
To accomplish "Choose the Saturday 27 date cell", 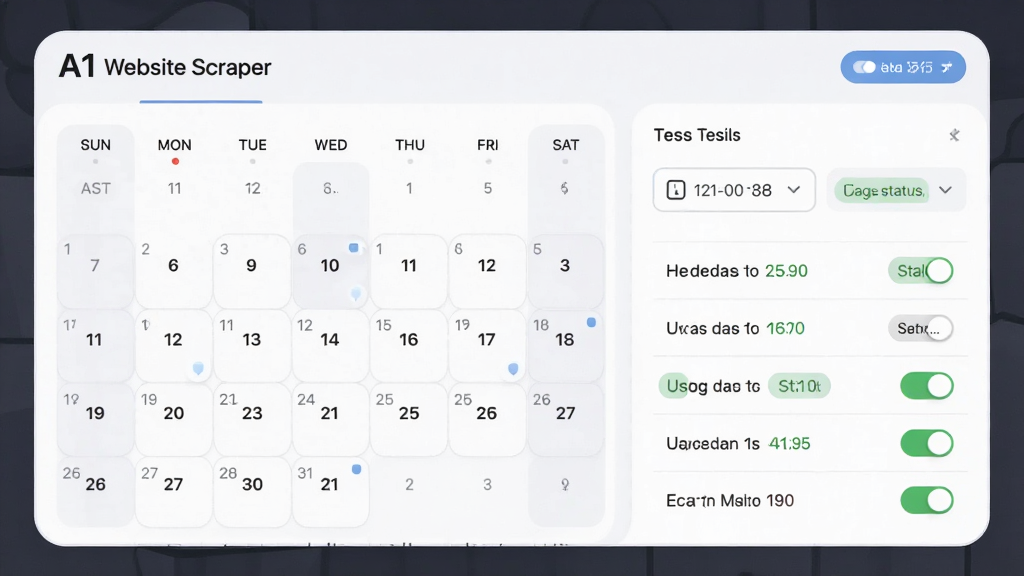I will click(566, 419).
